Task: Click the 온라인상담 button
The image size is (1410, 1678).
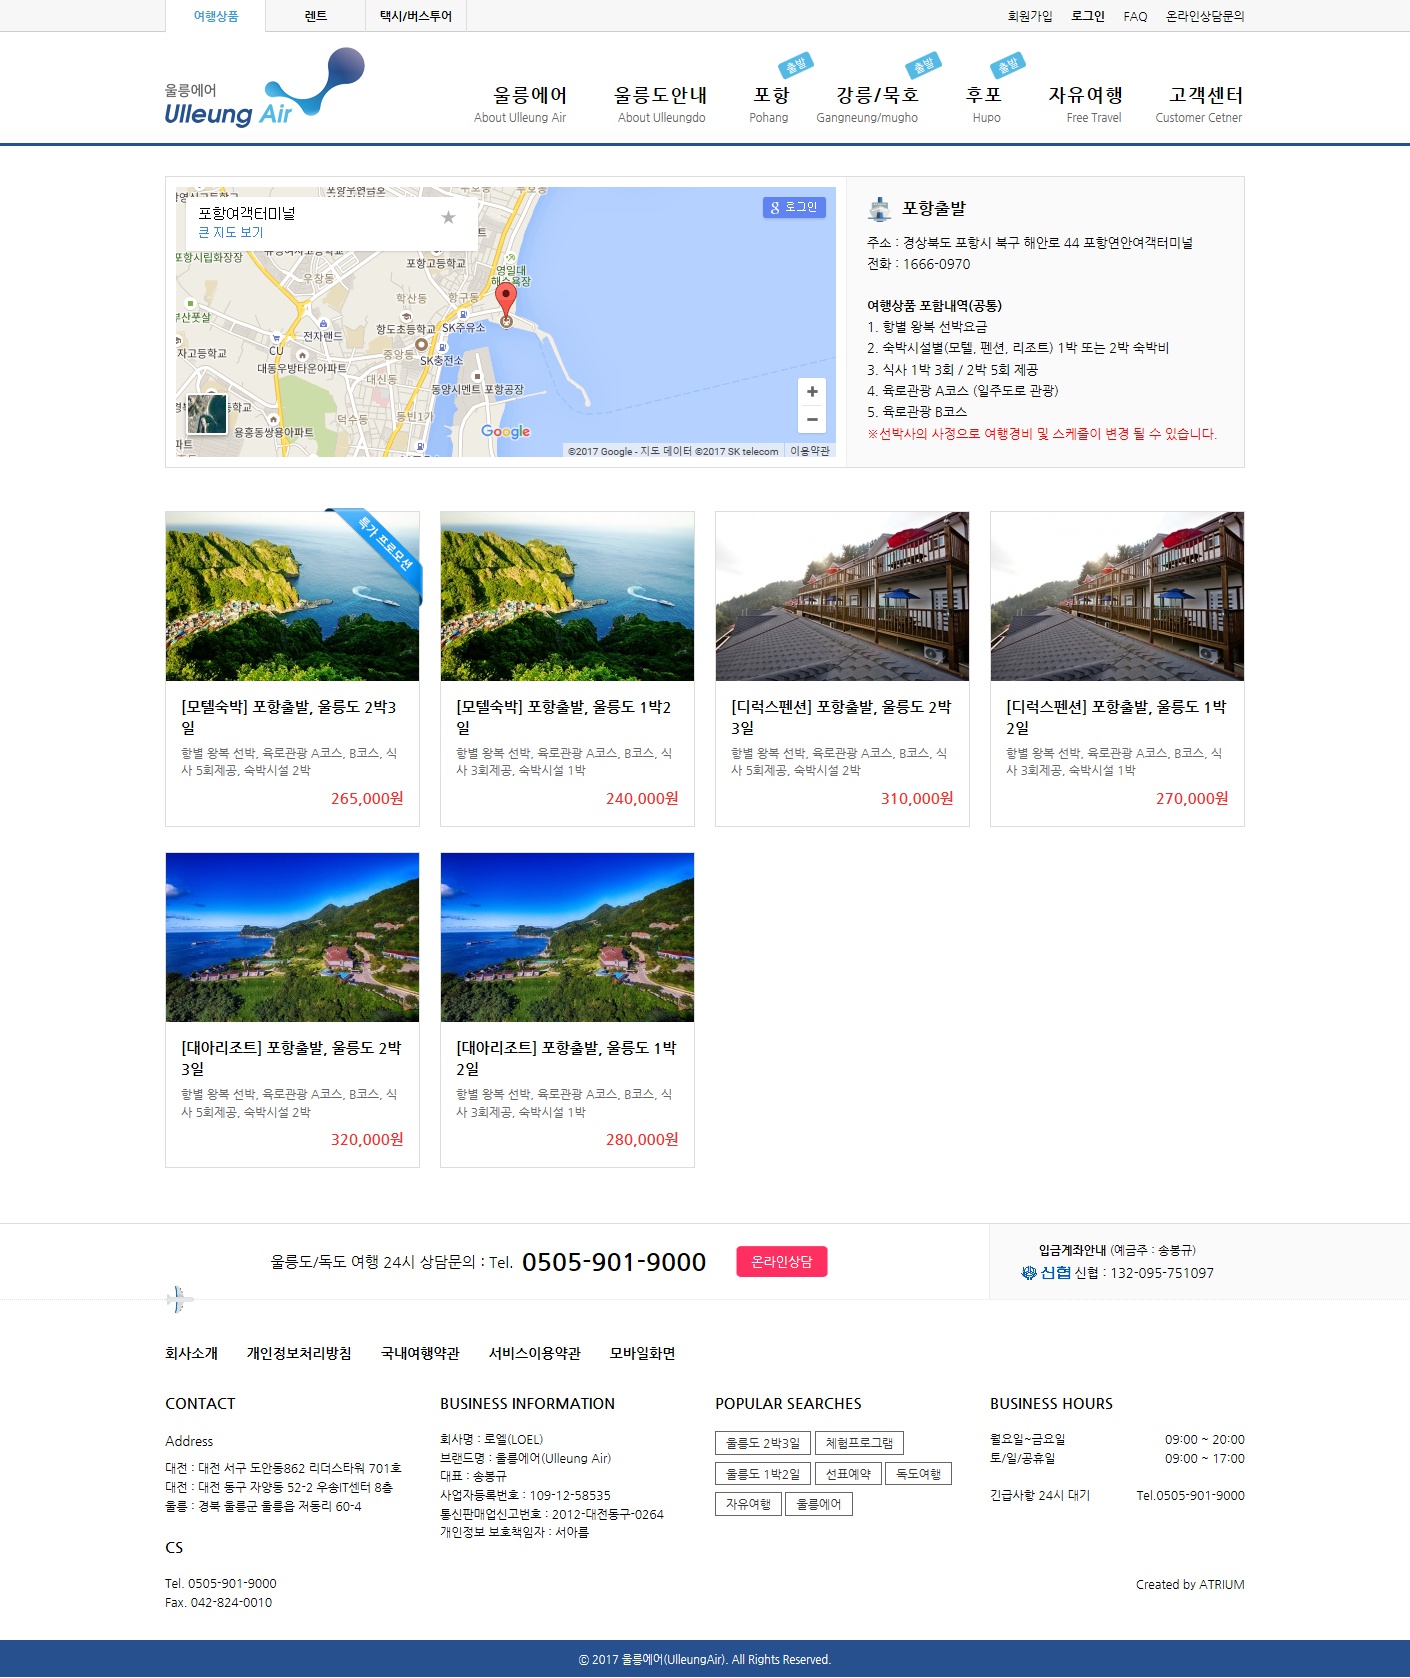Action: (782, 1262)
